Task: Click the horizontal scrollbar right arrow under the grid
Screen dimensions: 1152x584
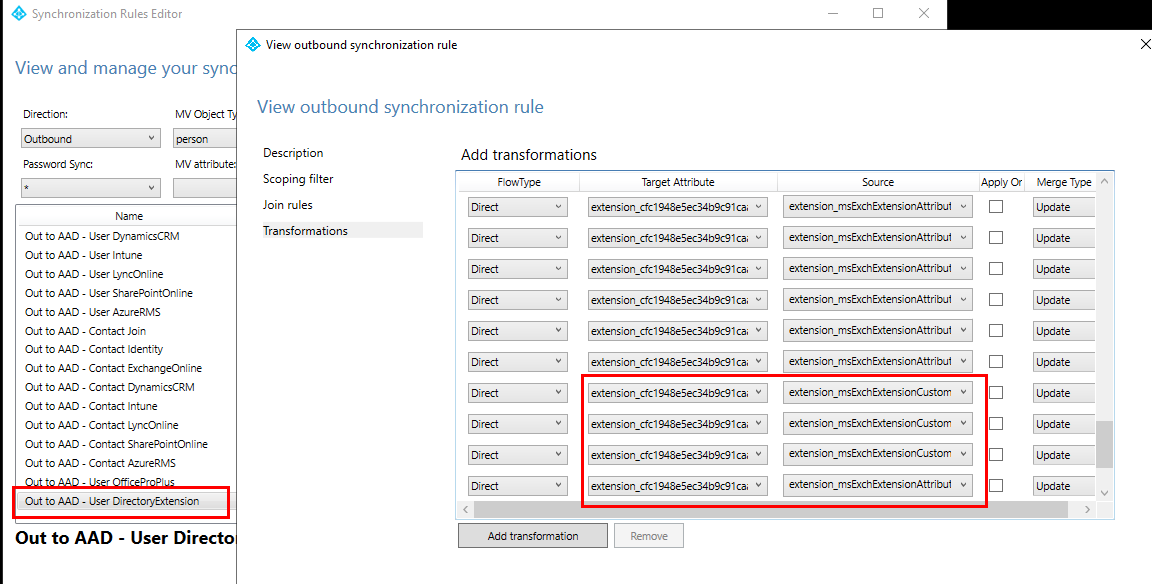Action: (x=1088, y=509)
